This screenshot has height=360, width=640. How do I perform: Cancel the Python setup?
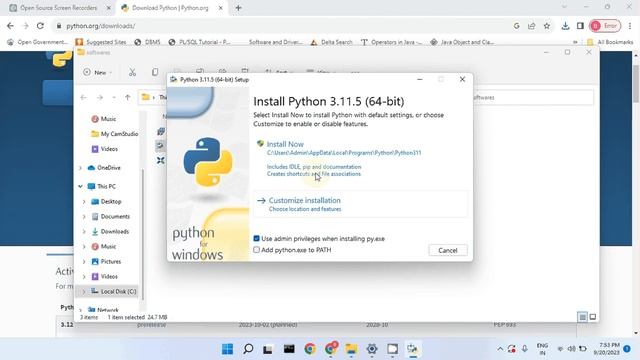tap(448, 250)
